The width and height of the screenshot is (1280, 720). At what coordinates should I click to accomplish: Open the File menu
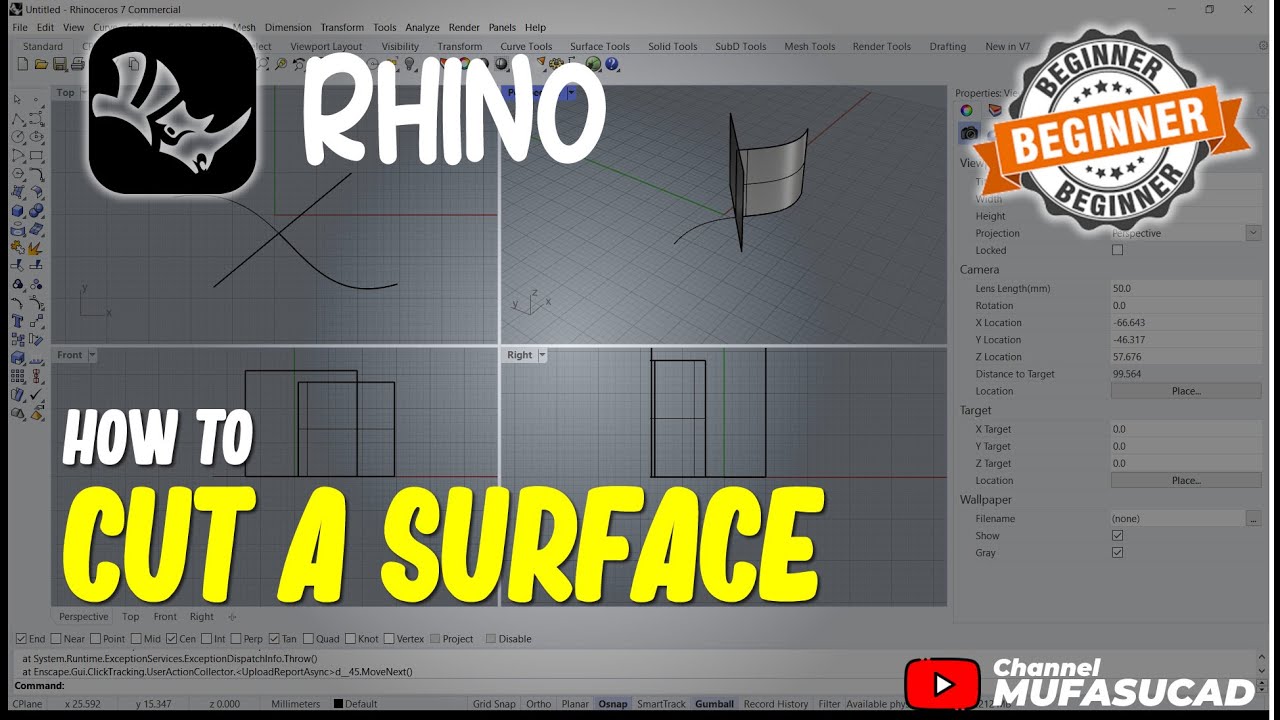click(20, 27)
